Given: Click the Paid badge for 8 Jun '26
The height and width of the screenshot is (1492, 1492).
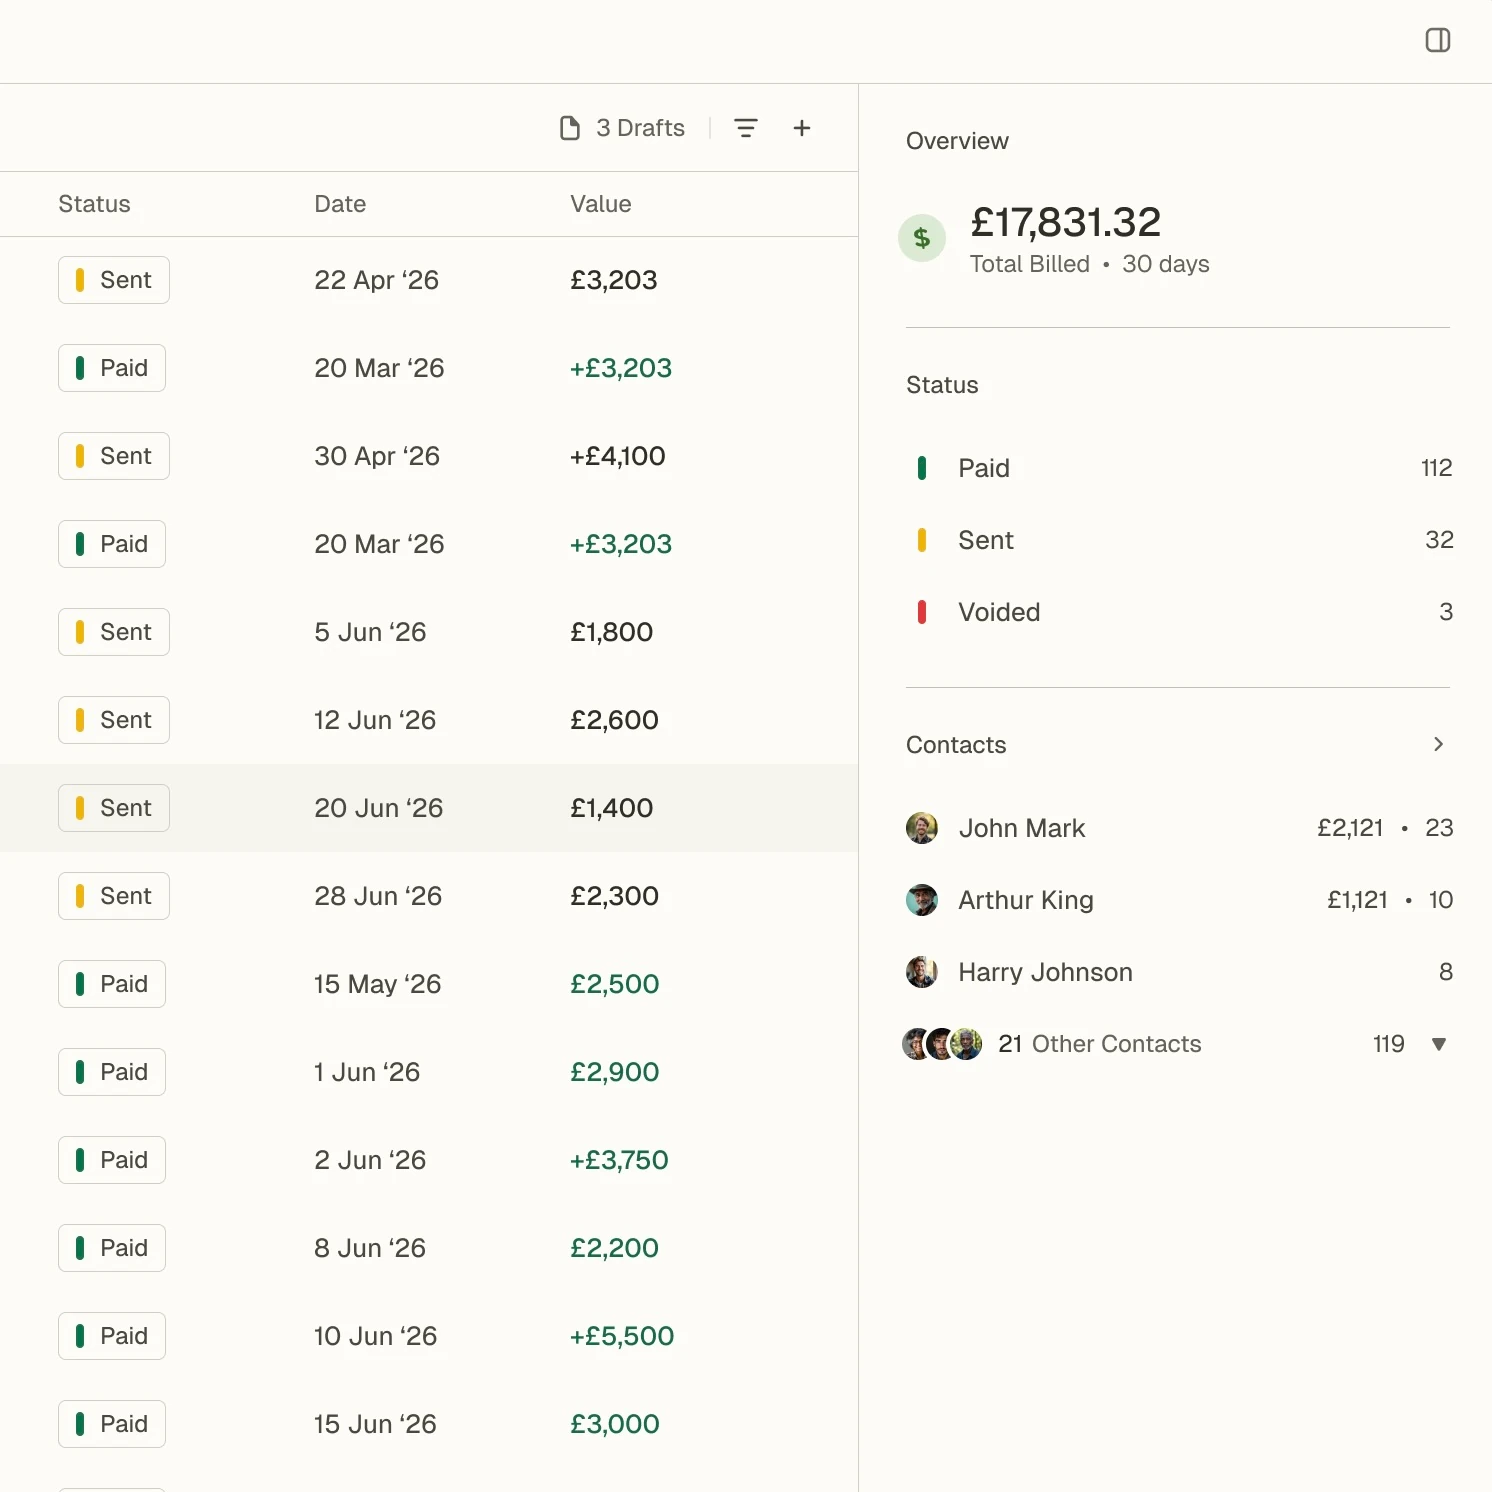Looking at the screenshot, I should [x=112, y=1248].
